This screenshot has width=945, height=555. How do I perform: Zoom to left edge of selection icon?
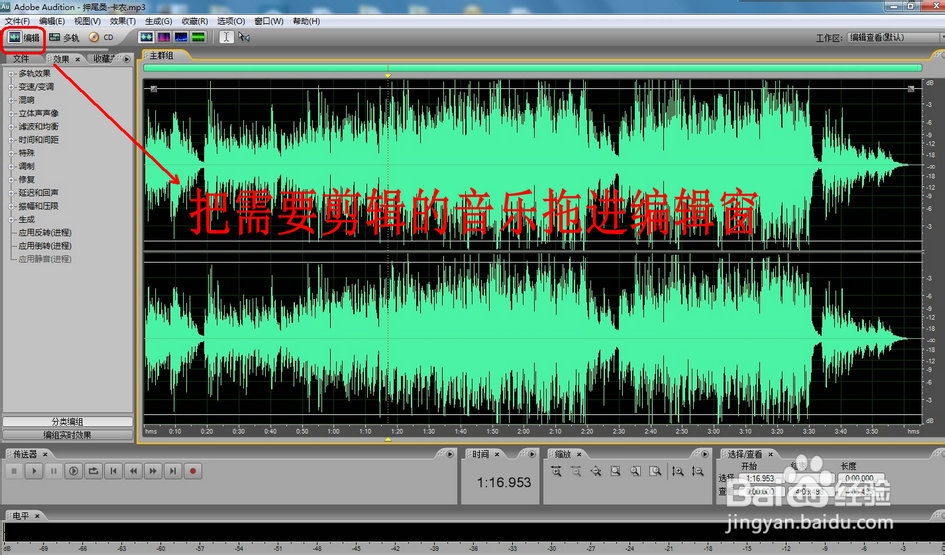[x=635, y=471]
